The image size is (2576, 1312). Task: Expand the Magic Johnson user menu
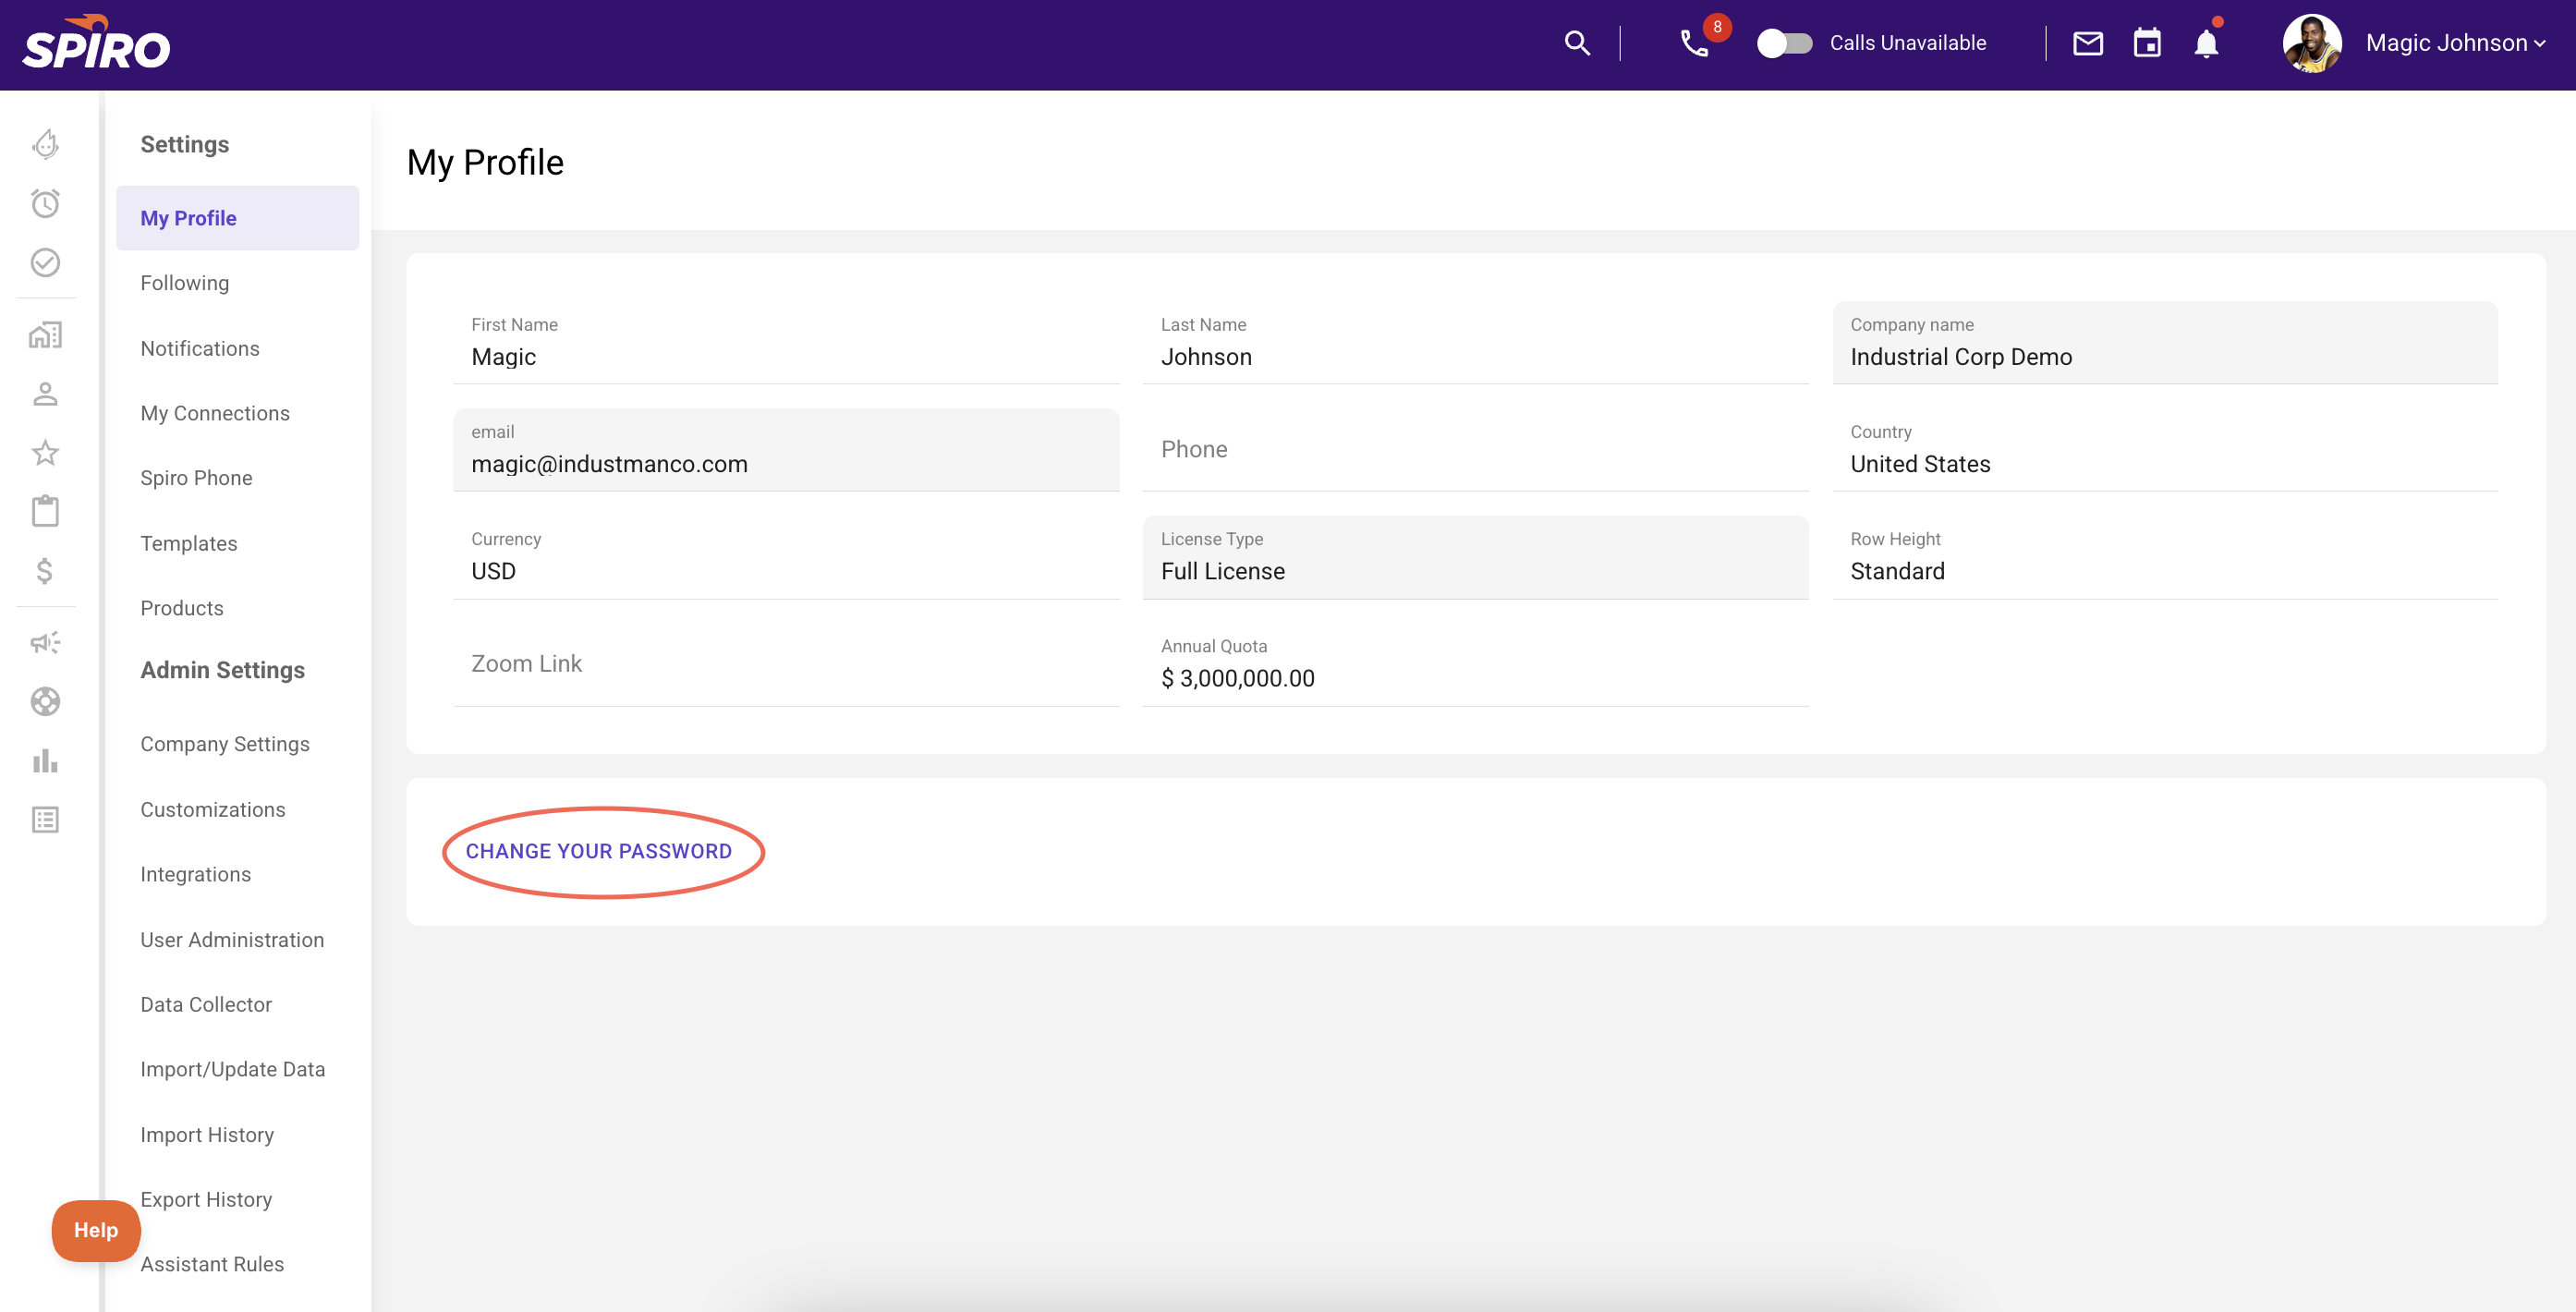(2454, 43)
